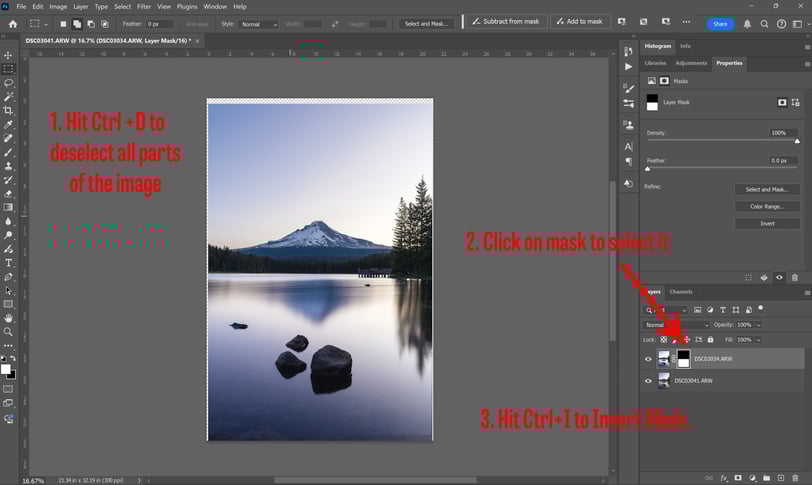Select the Clone Stamp tool

[8, 166]
